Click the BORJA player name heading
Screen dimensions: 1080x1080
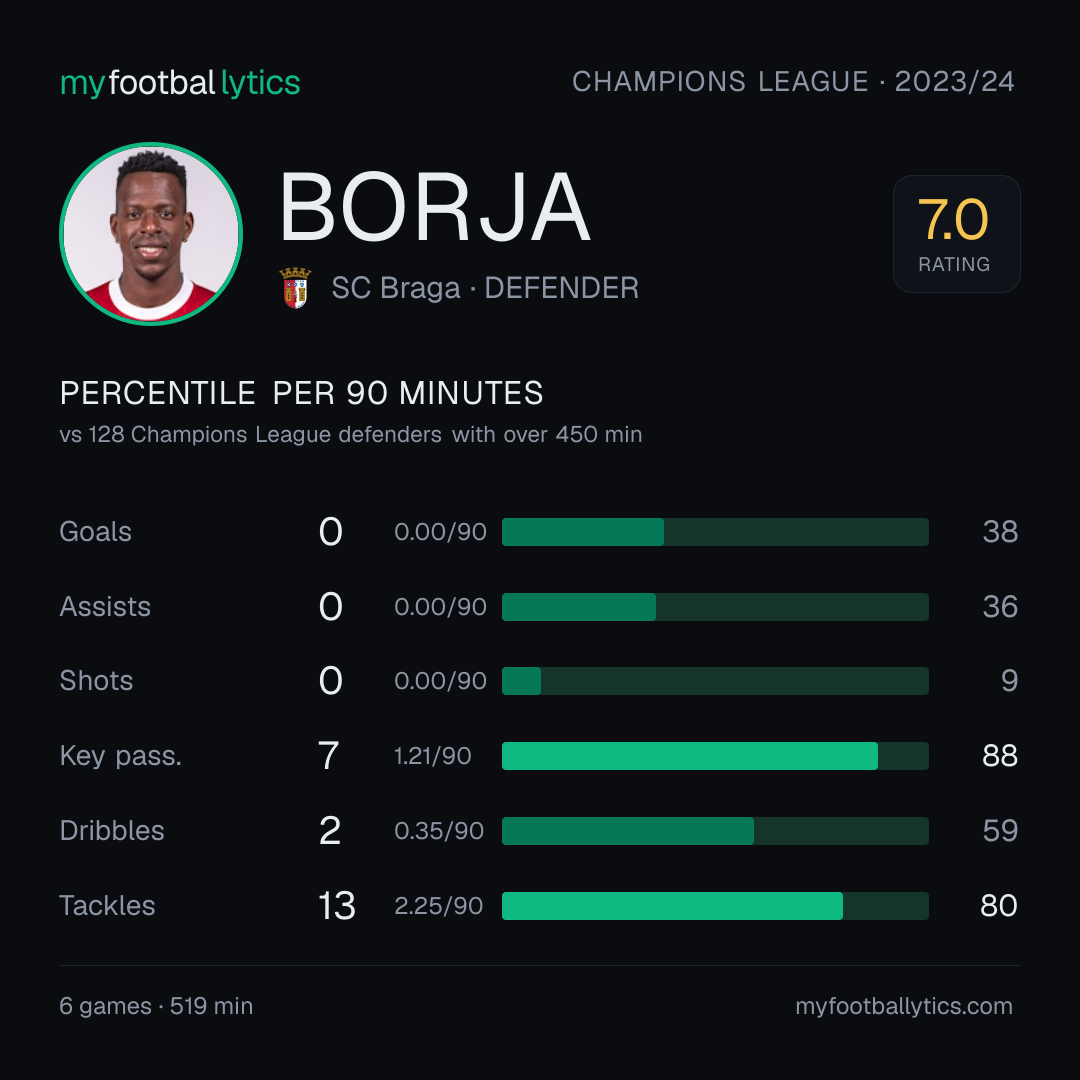pos(435,207)
